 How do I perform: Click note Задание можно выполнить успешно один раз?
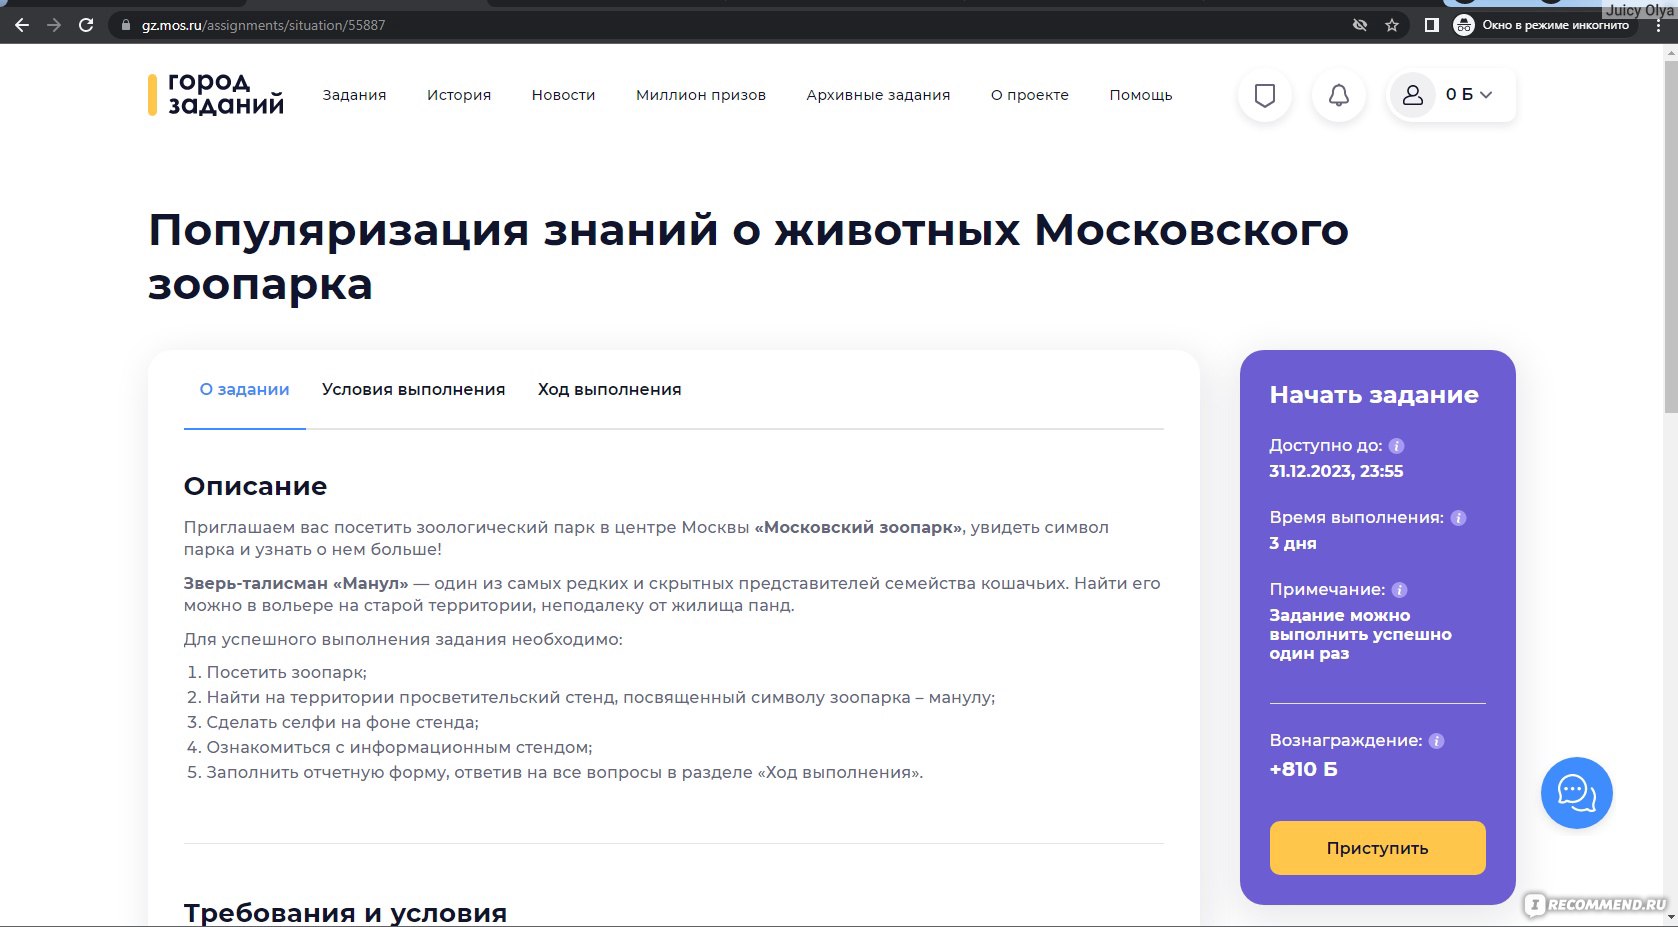point(1360,634)
